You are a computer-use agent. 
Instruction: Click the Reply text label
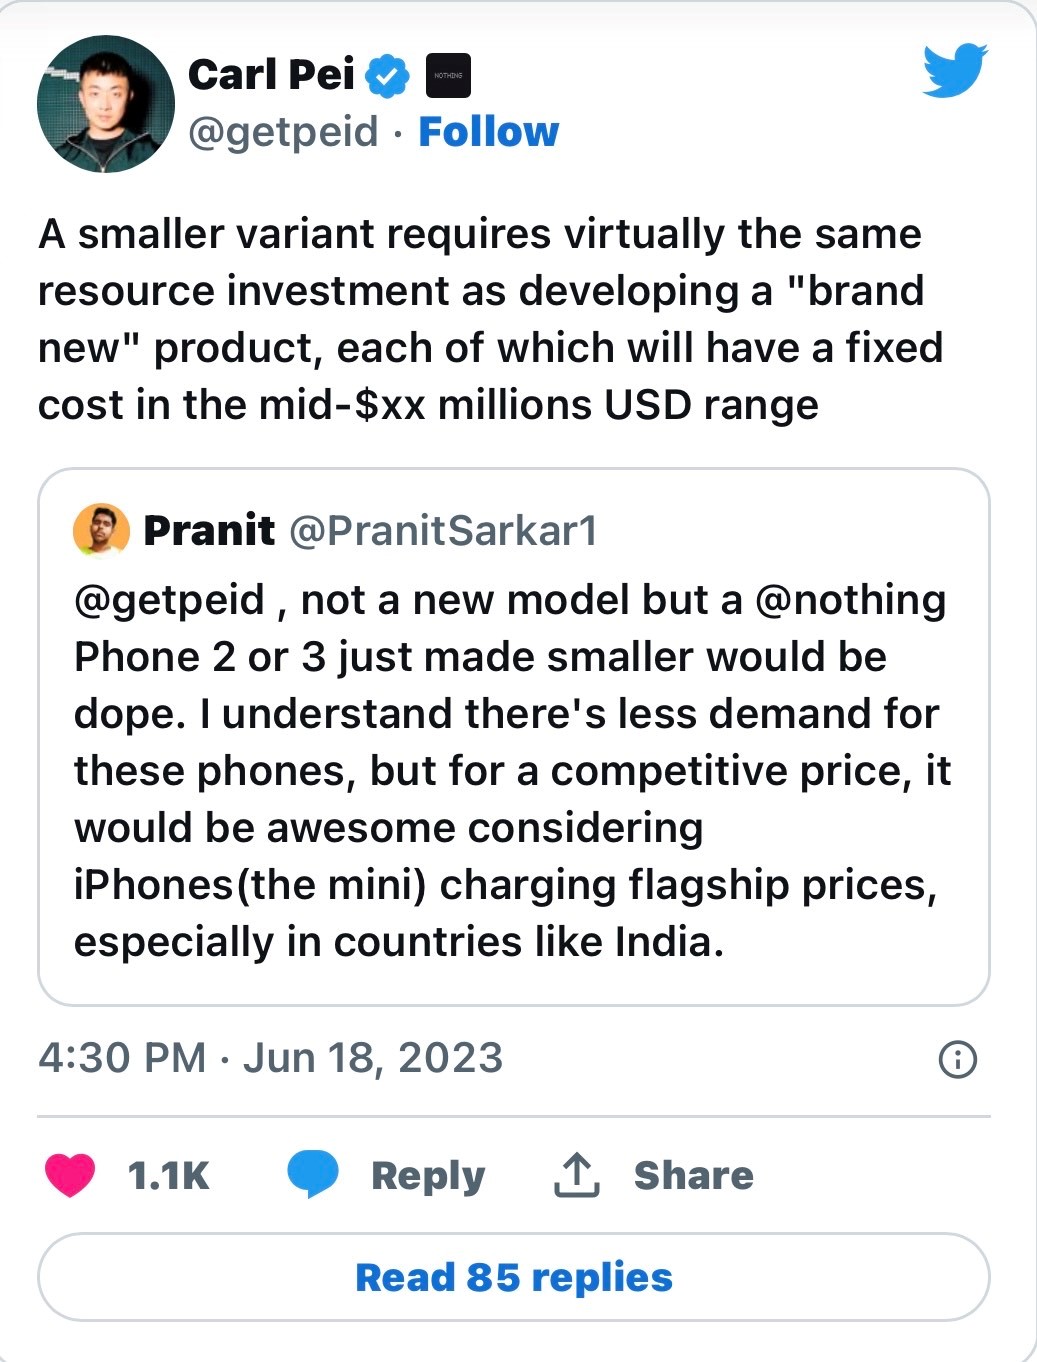(428, 1176)
